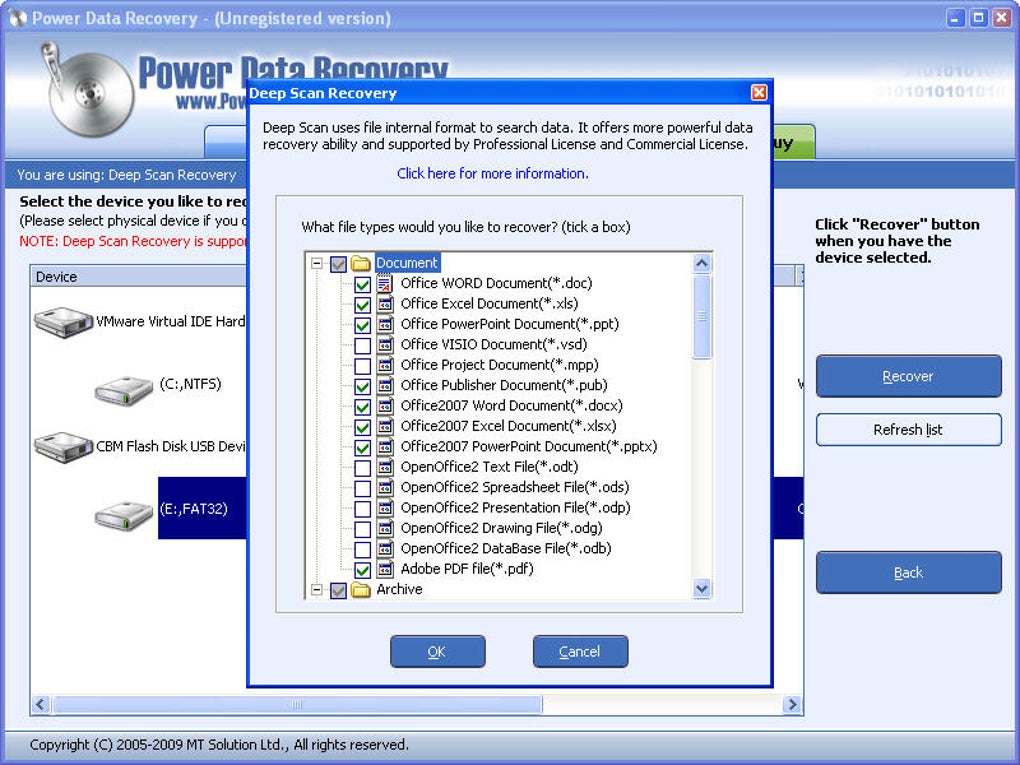Tick the Office Project Document (*.mpp) checkbox

362,366
